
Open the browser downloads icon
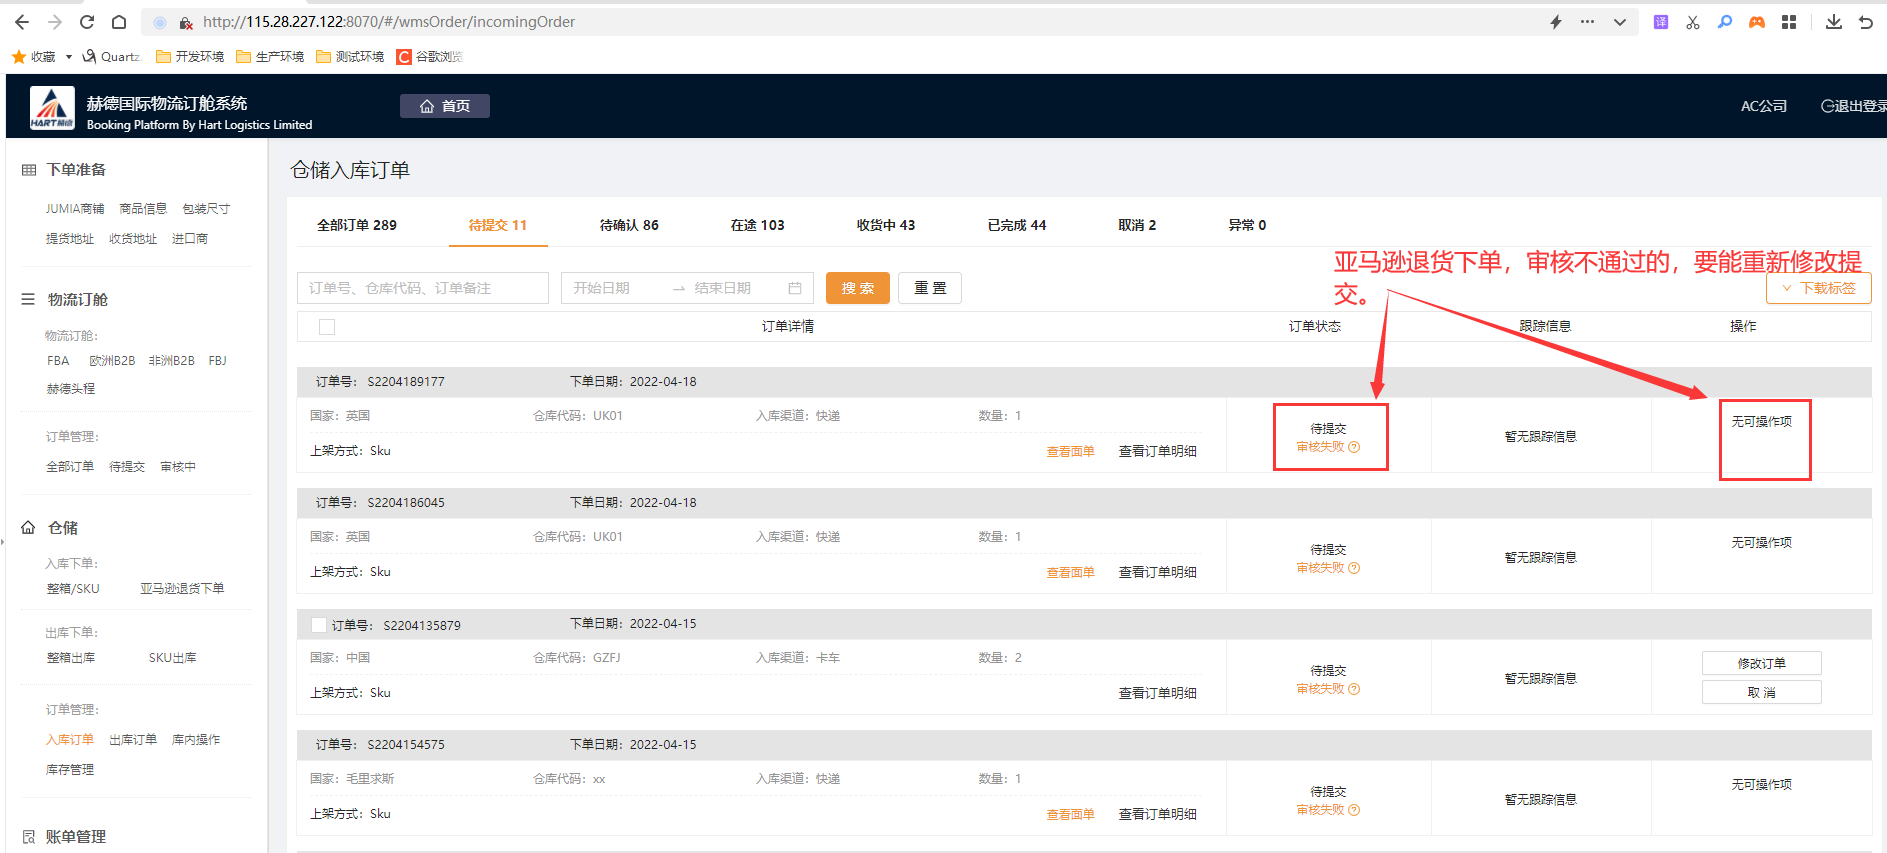tap(1833, 22)
